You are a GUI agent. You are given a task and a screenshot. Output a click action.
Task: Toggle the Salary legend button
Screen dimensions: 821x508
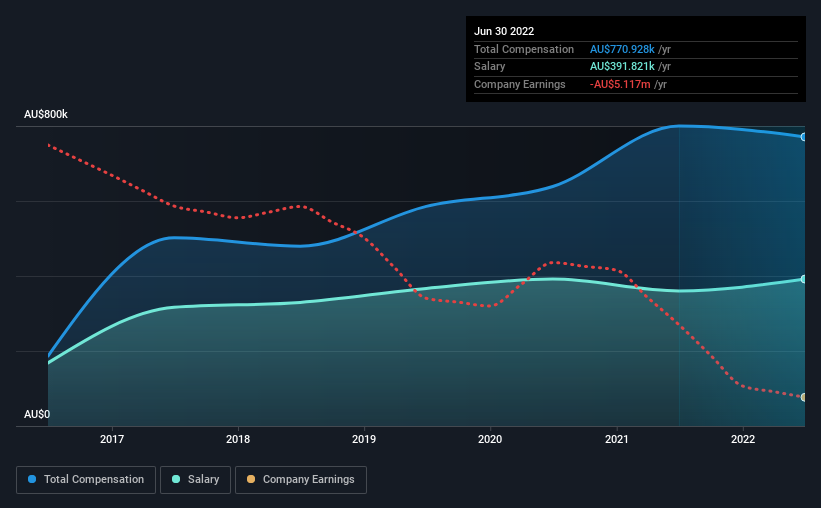click(195, 480)
